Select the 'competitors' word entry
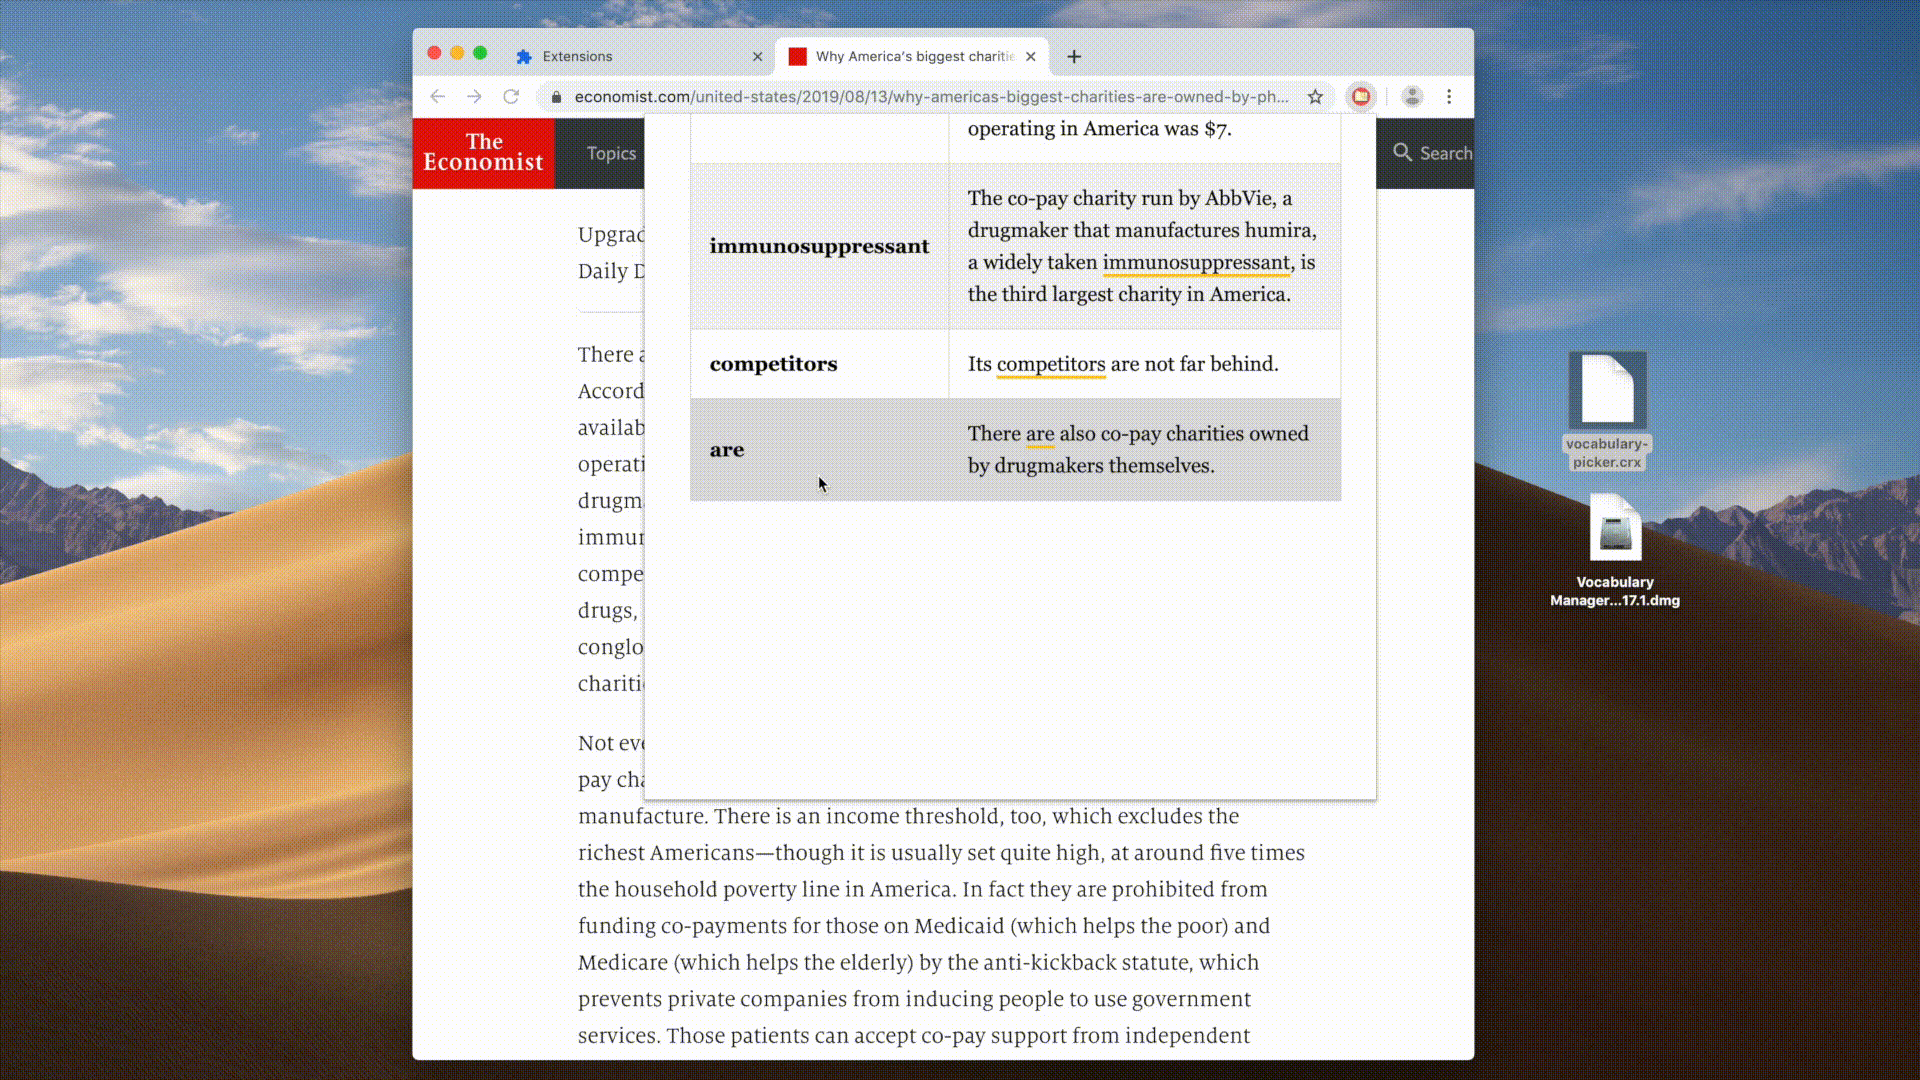This screenshot has width=1920, height=1080. click(774, 364)
